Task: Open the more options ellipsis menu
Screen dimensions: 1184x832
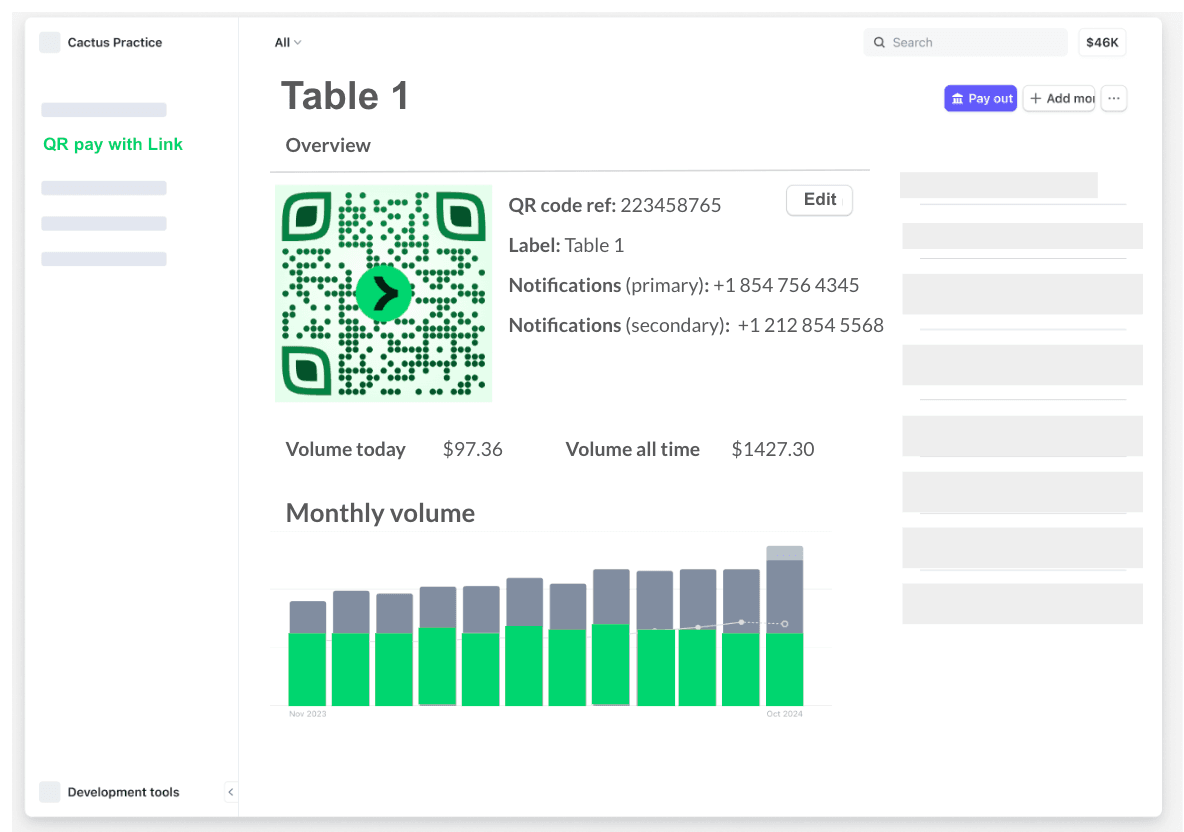Action: point(1114,98)
